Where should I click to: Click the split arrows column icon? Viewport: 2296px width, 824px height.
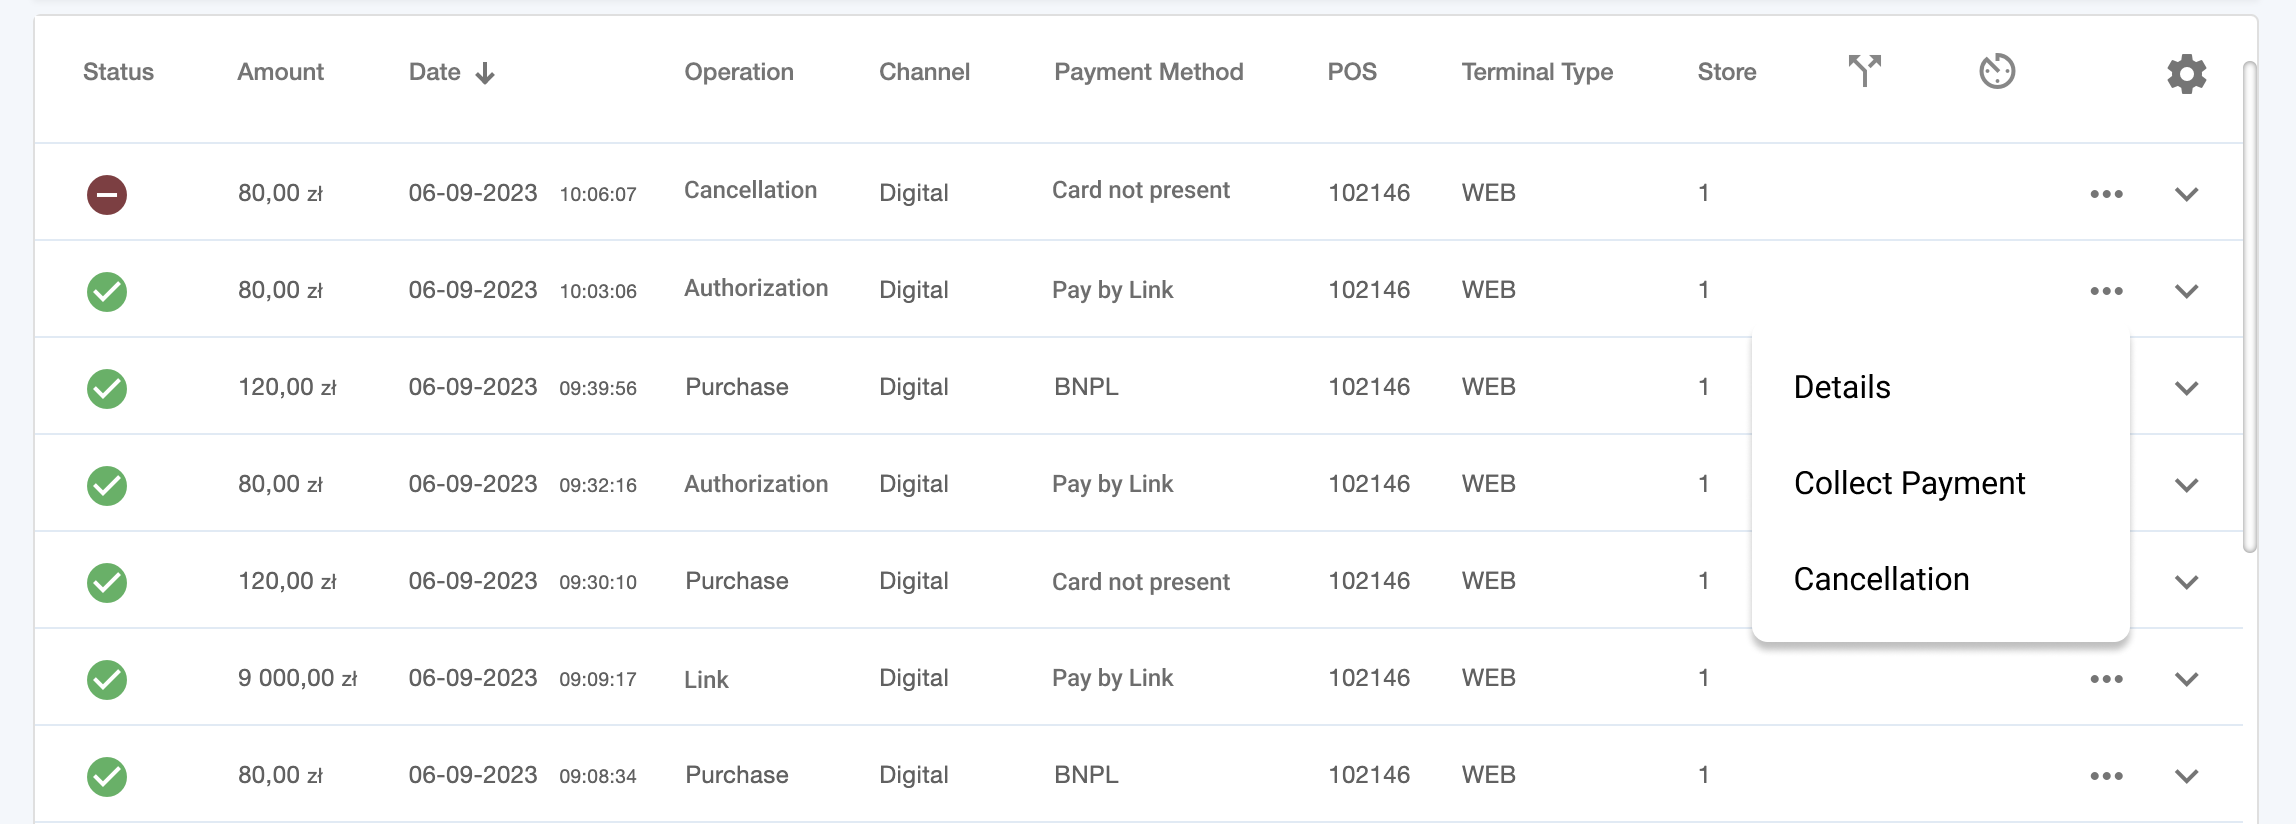tap(1864, 71)
